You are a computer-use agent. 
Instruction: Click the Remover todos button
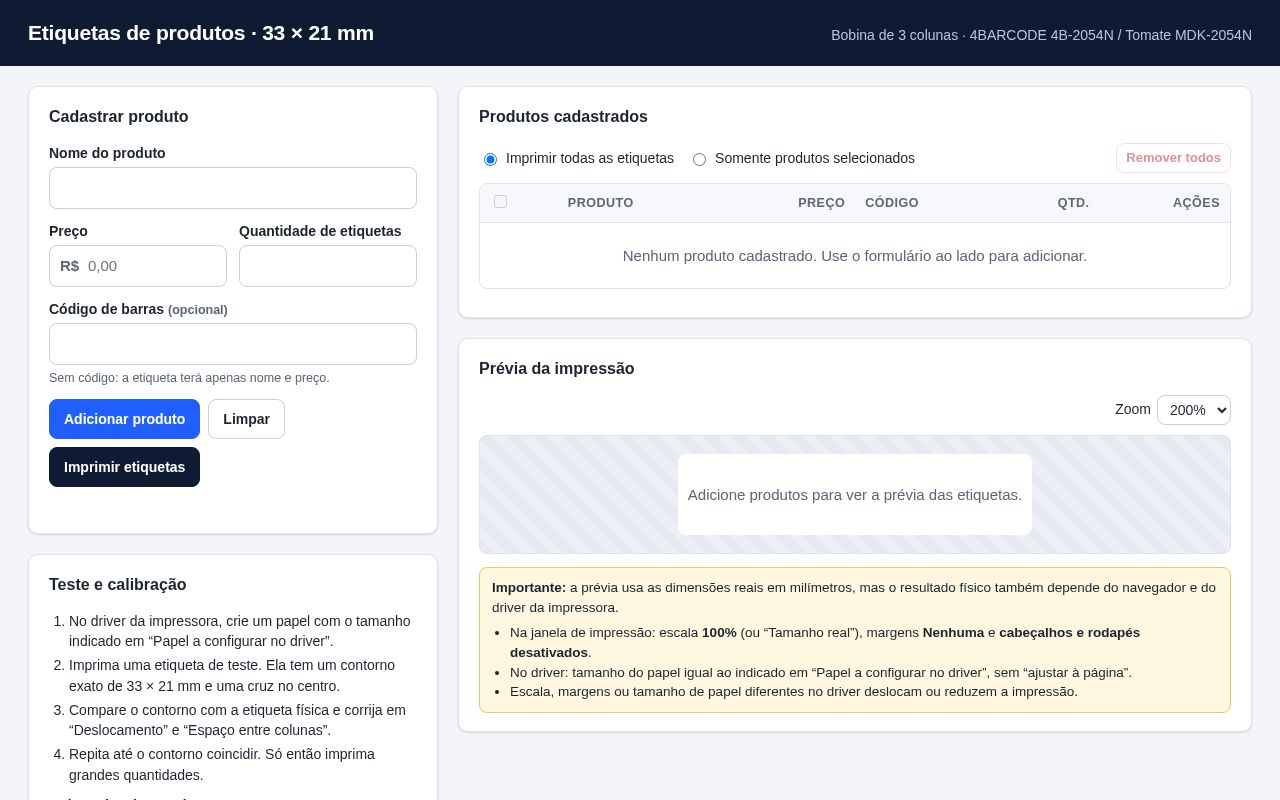[x=1173, y=158]
